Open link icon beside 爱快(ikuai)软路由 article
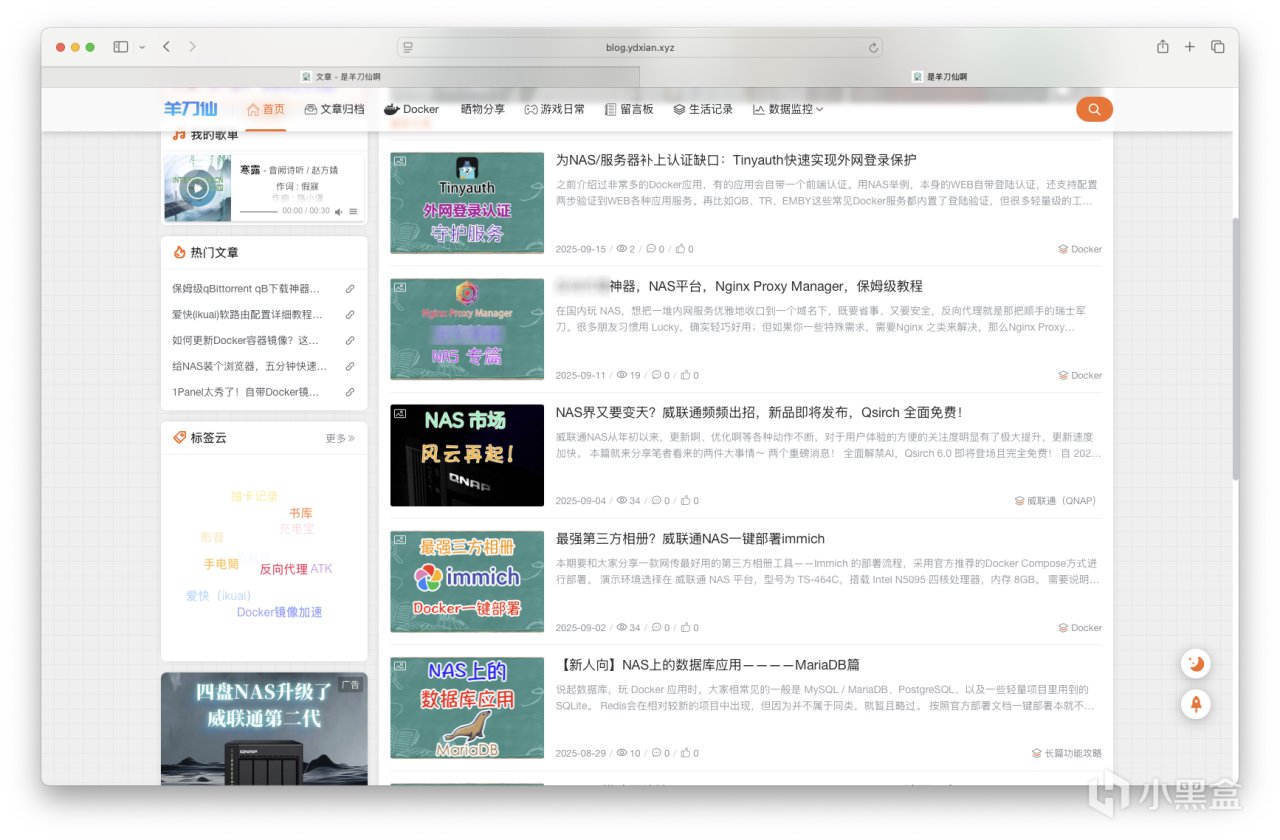Image resolution: width=1280 pixels, height=840 pixels. 350,315
